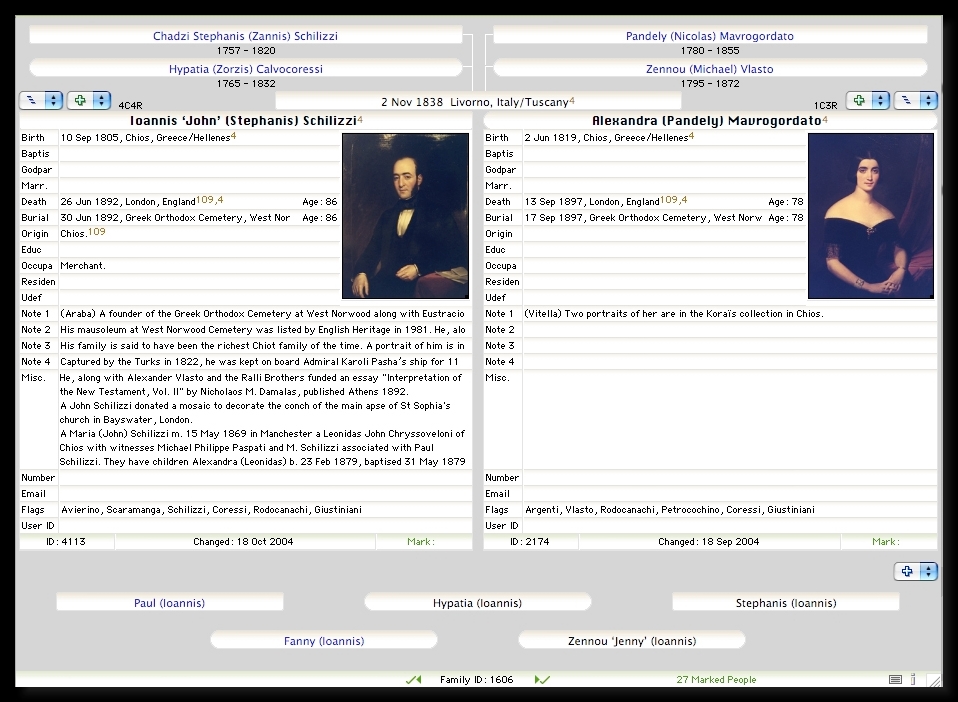
Task: Go to father Chadzi Stephanis (Zannis) Schilizzi
Action: 245,36
